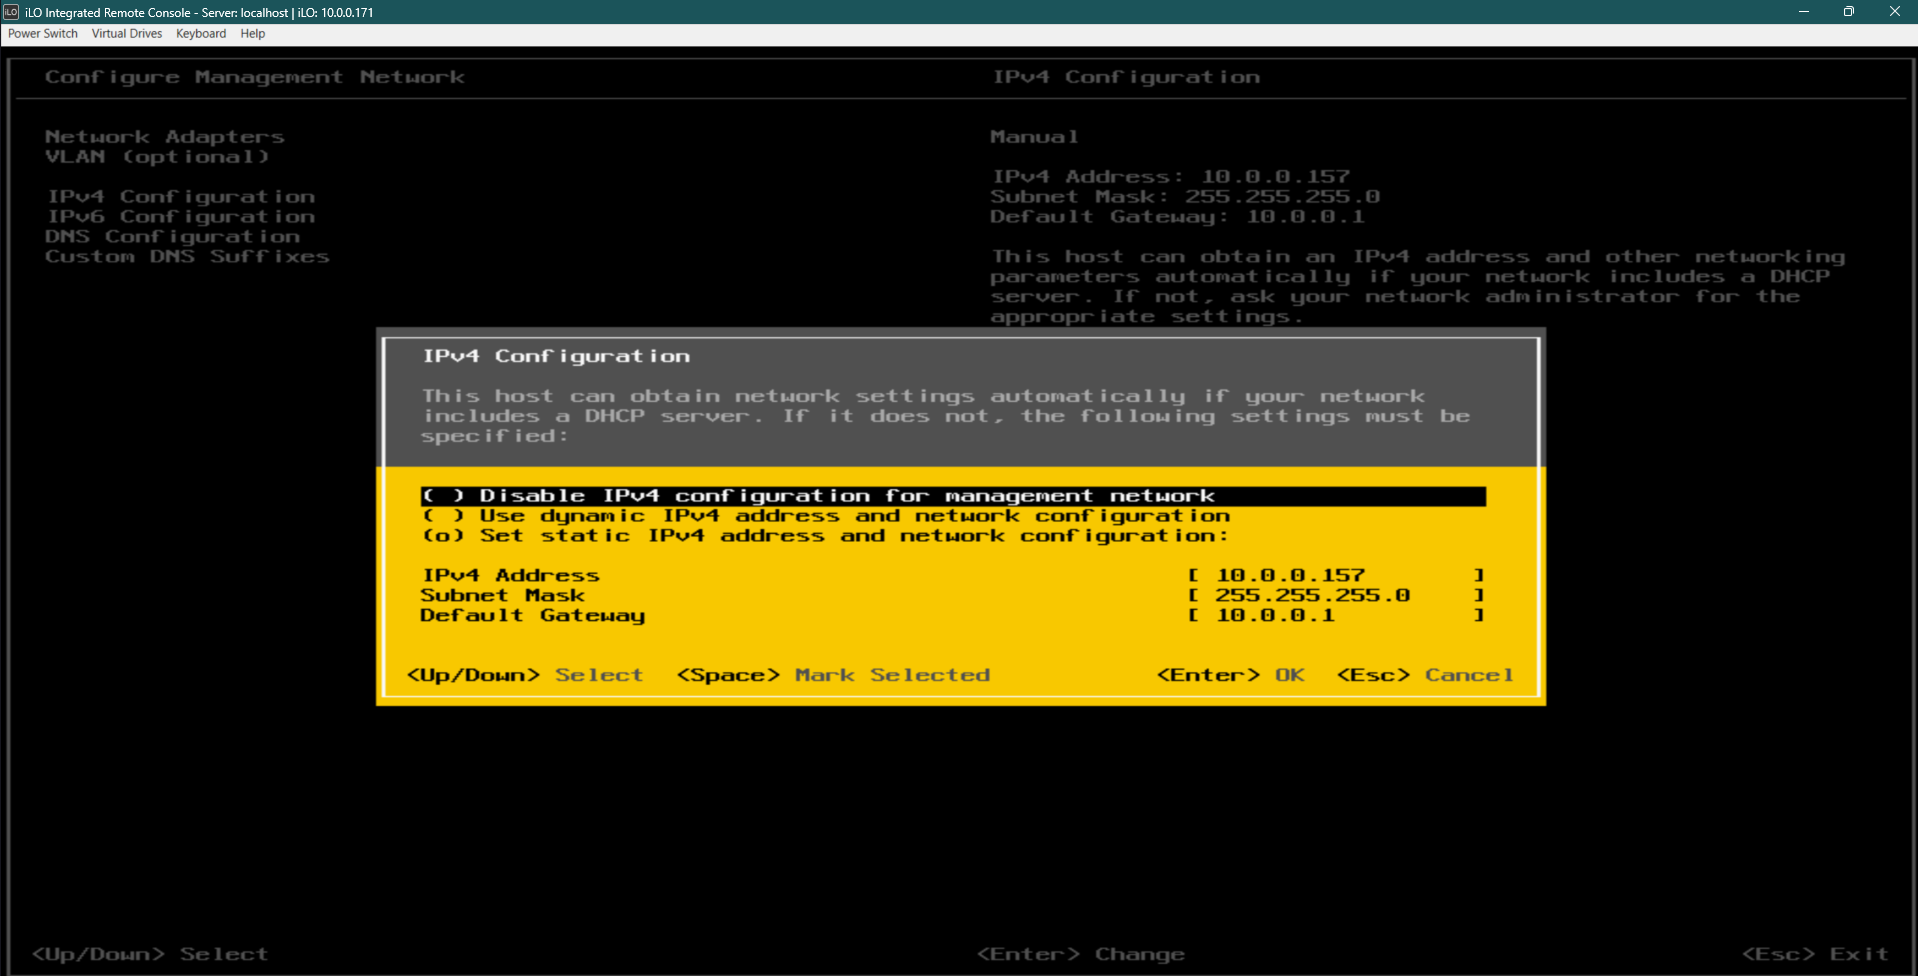Open the Virtual Drives menu
Viewport: 1918px width, 976px height.
[126, 33]
